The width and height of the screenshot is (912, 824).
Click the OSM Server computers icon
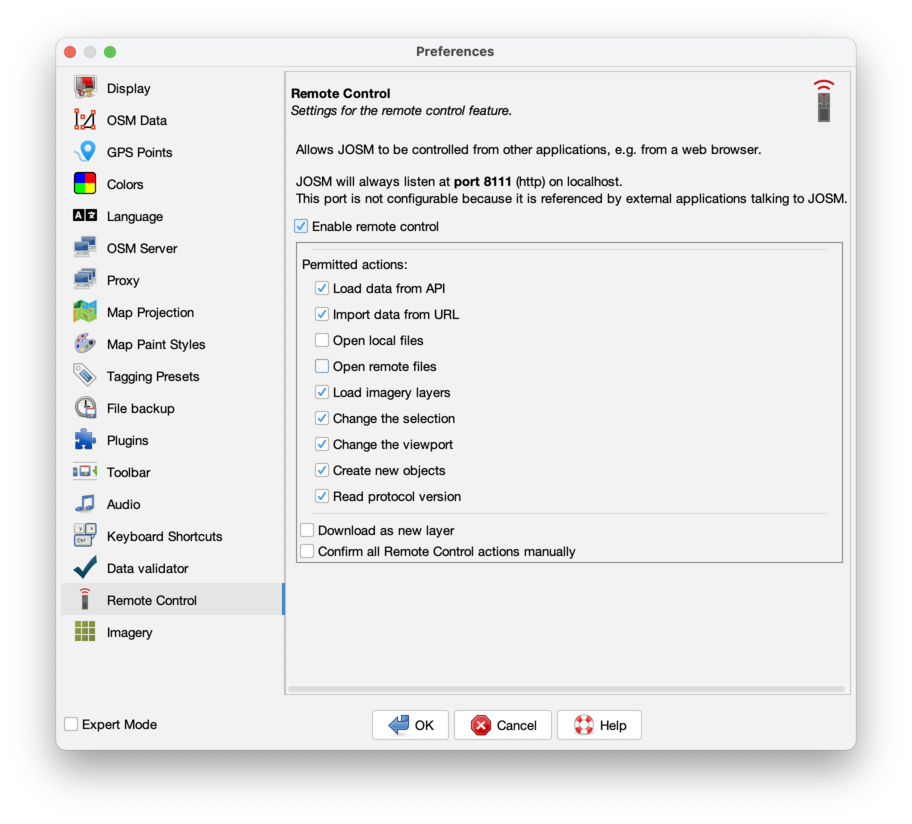pyautogui.click(x=85, y=248)
